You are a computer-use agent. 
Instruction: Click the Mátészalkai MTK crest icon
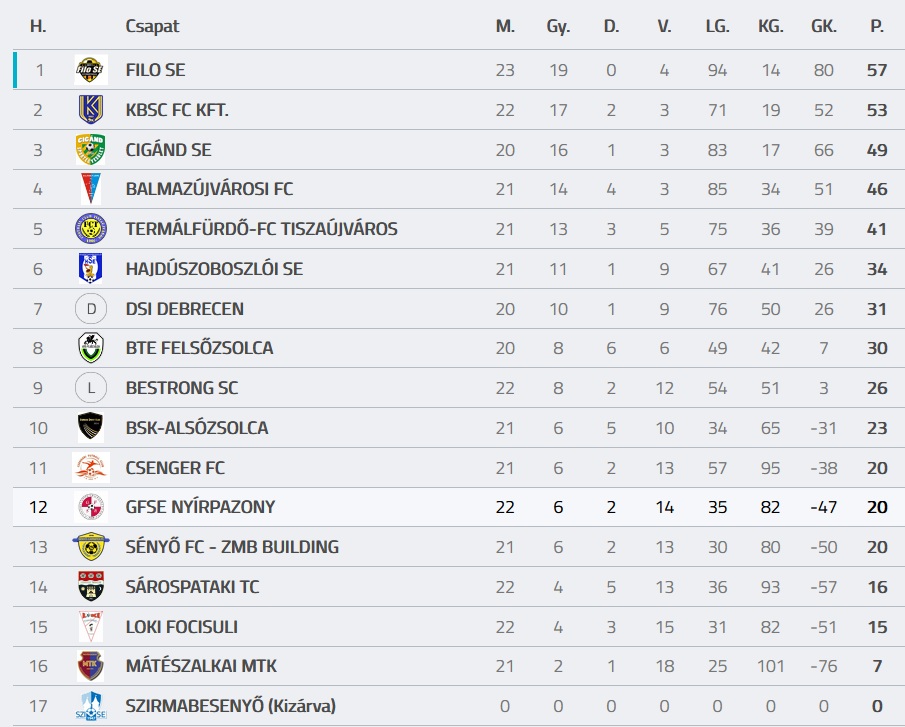pos(91,666)
